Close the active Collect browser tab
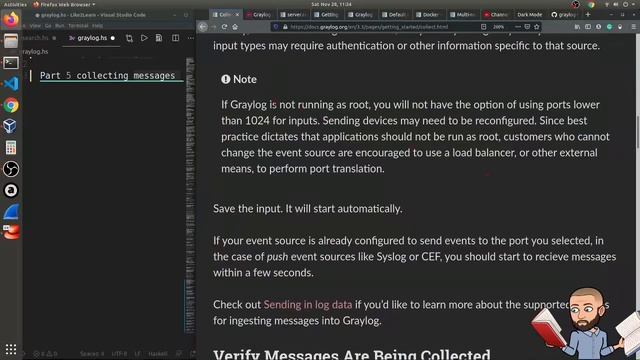The width and height of the screenshot is (640, 360). [237, 15]
